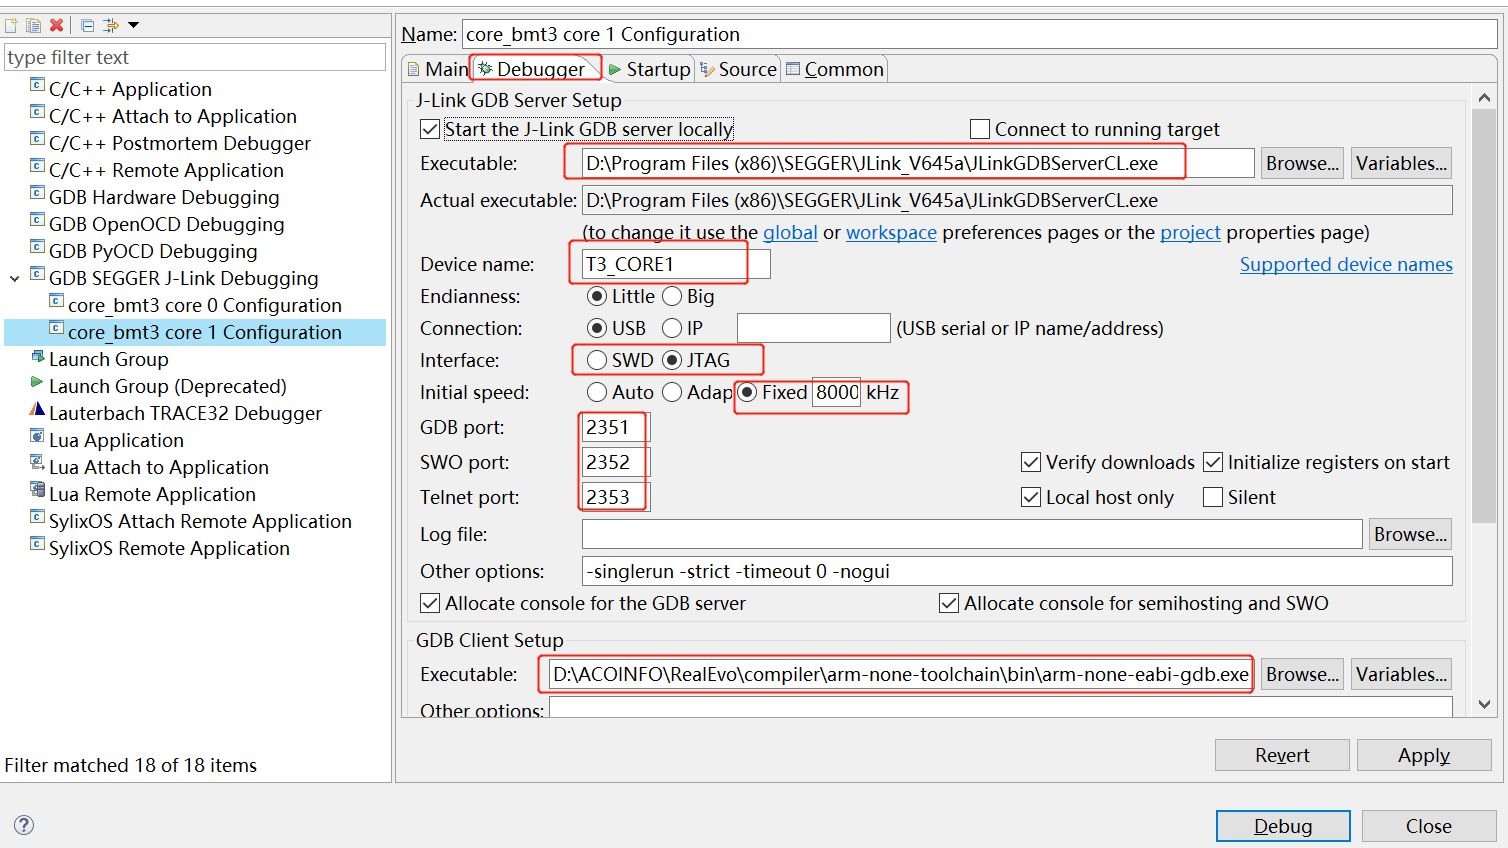Screen dimensions: 1508x848
Task: Select SylixOS Attach Remote Application
Action: (x=200, y=521)
